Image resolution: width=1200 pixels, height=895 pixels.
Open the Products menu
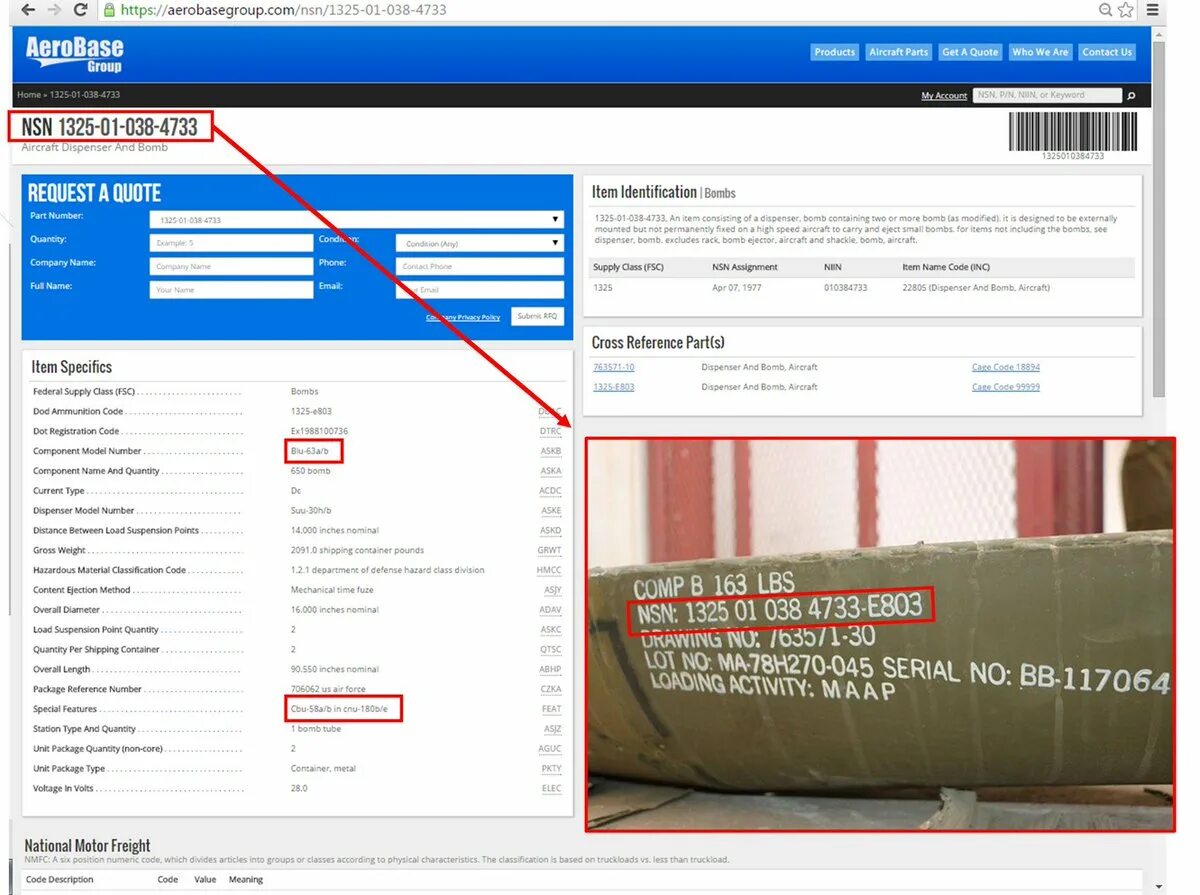click(x=834, y=52)
